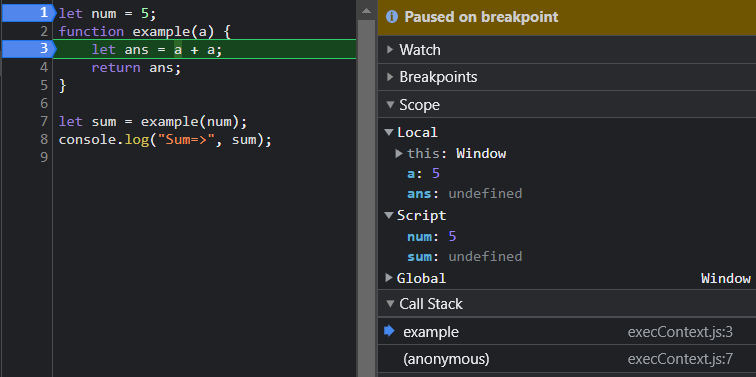This screenshot has height=377, width=756.
Task: Click the info icon beside Paused on breakpoint
Action: pos(392,17)
